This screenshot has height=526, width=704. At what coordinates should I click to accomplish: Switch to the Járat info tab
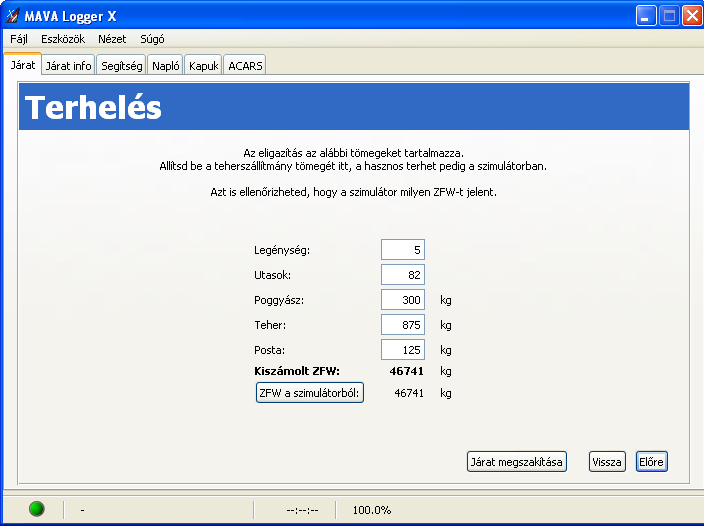[68, 66]
